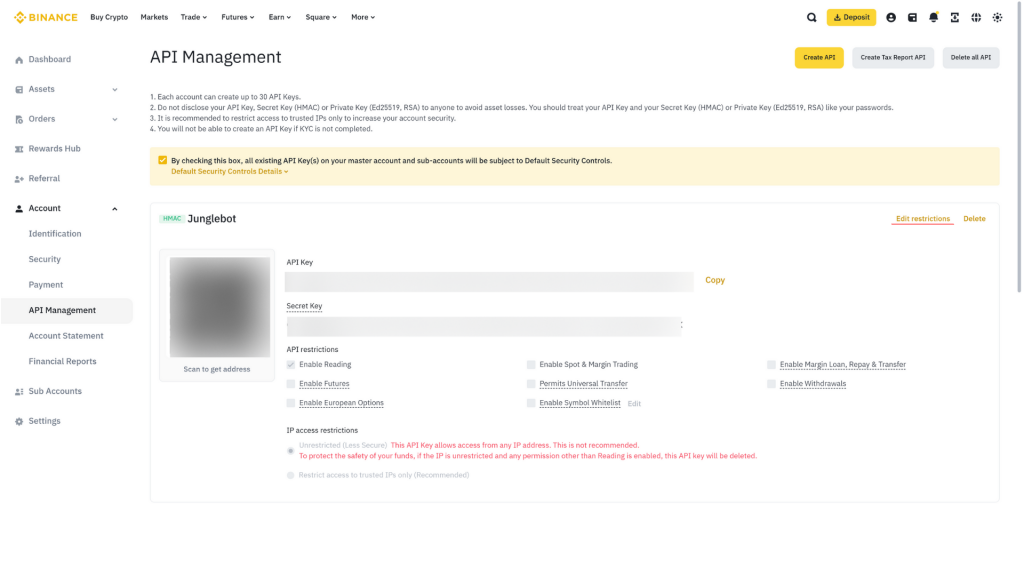Toggle the theme icon in header
1024x576 pixels.
coord(997,18)
